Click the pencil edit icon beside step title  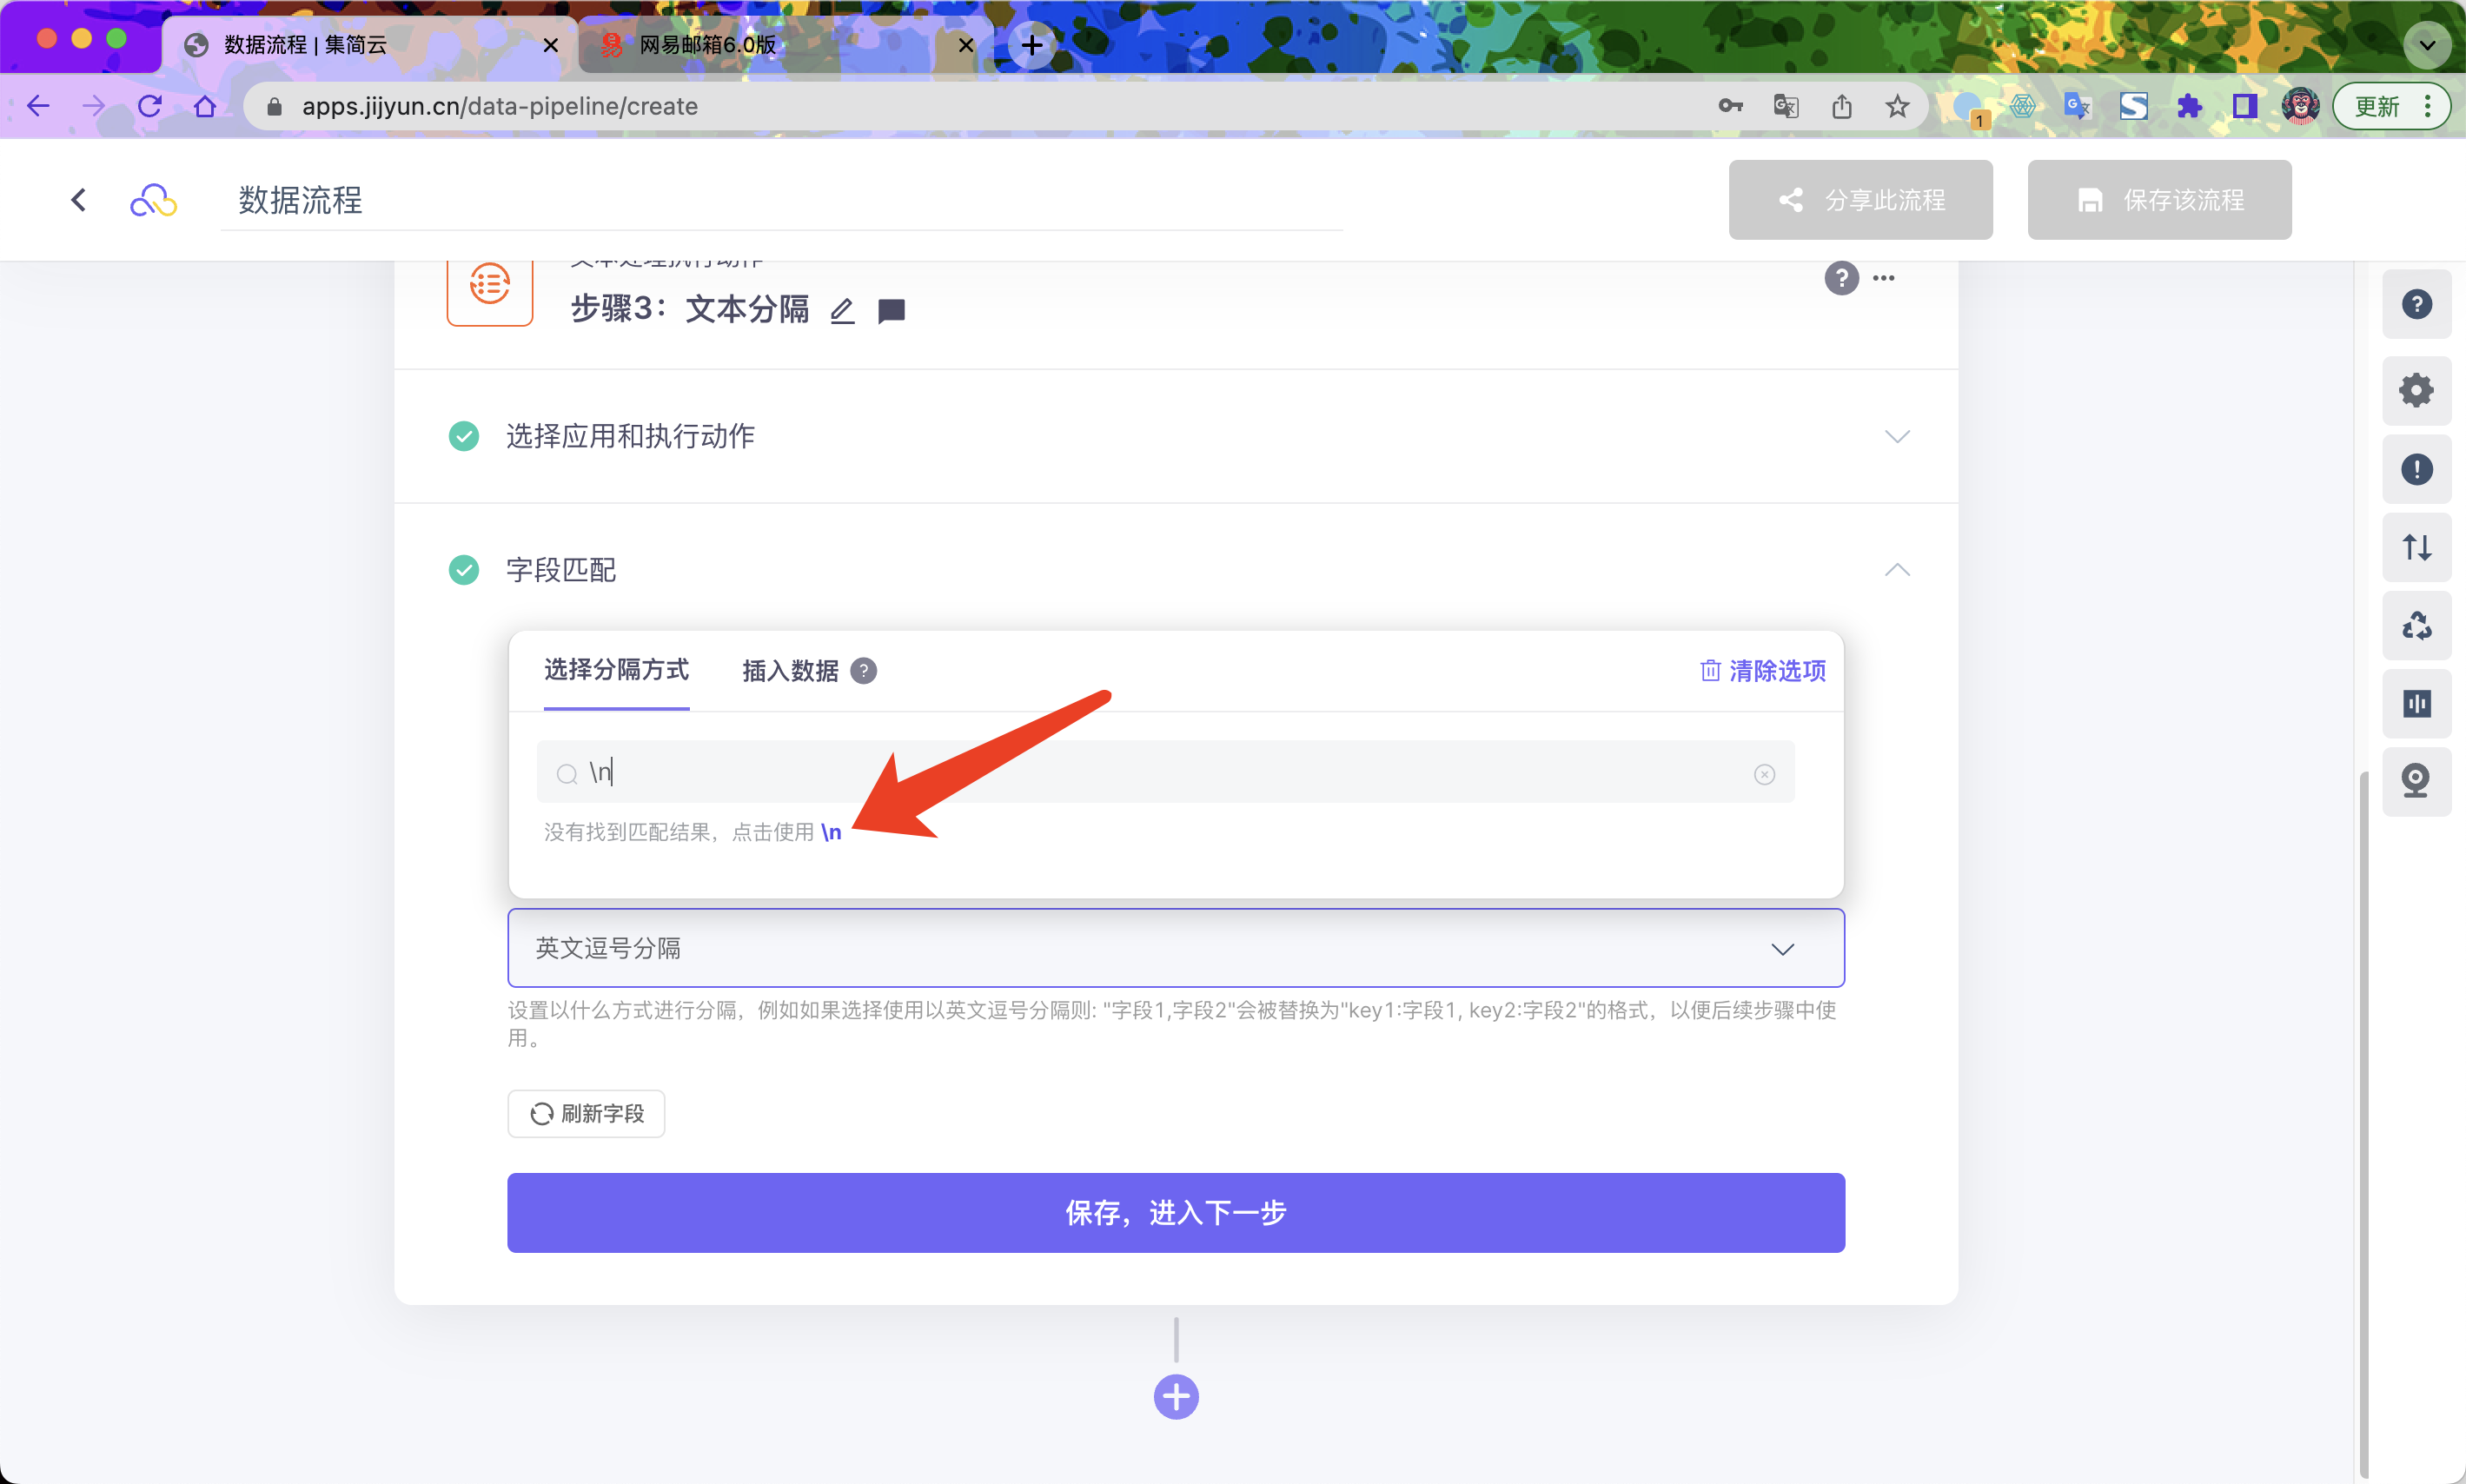pyautogui.click(x=842, y=311)
